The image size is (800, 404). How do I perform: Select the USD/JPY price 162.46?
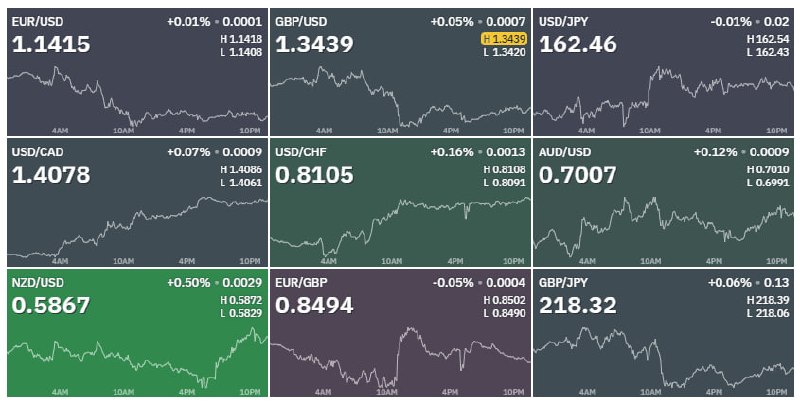578,44
